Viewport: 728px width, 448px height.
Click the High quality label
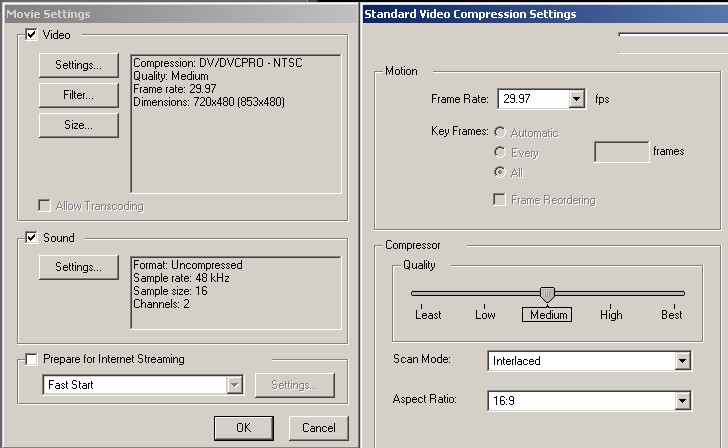[x=611, y=315]
